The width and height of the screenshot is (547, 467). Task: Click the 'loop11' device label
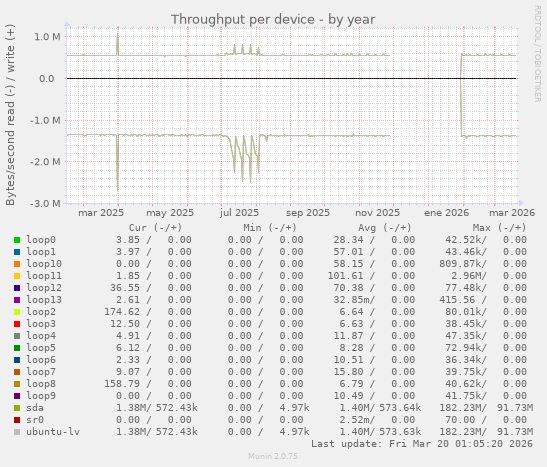point(44,276)
